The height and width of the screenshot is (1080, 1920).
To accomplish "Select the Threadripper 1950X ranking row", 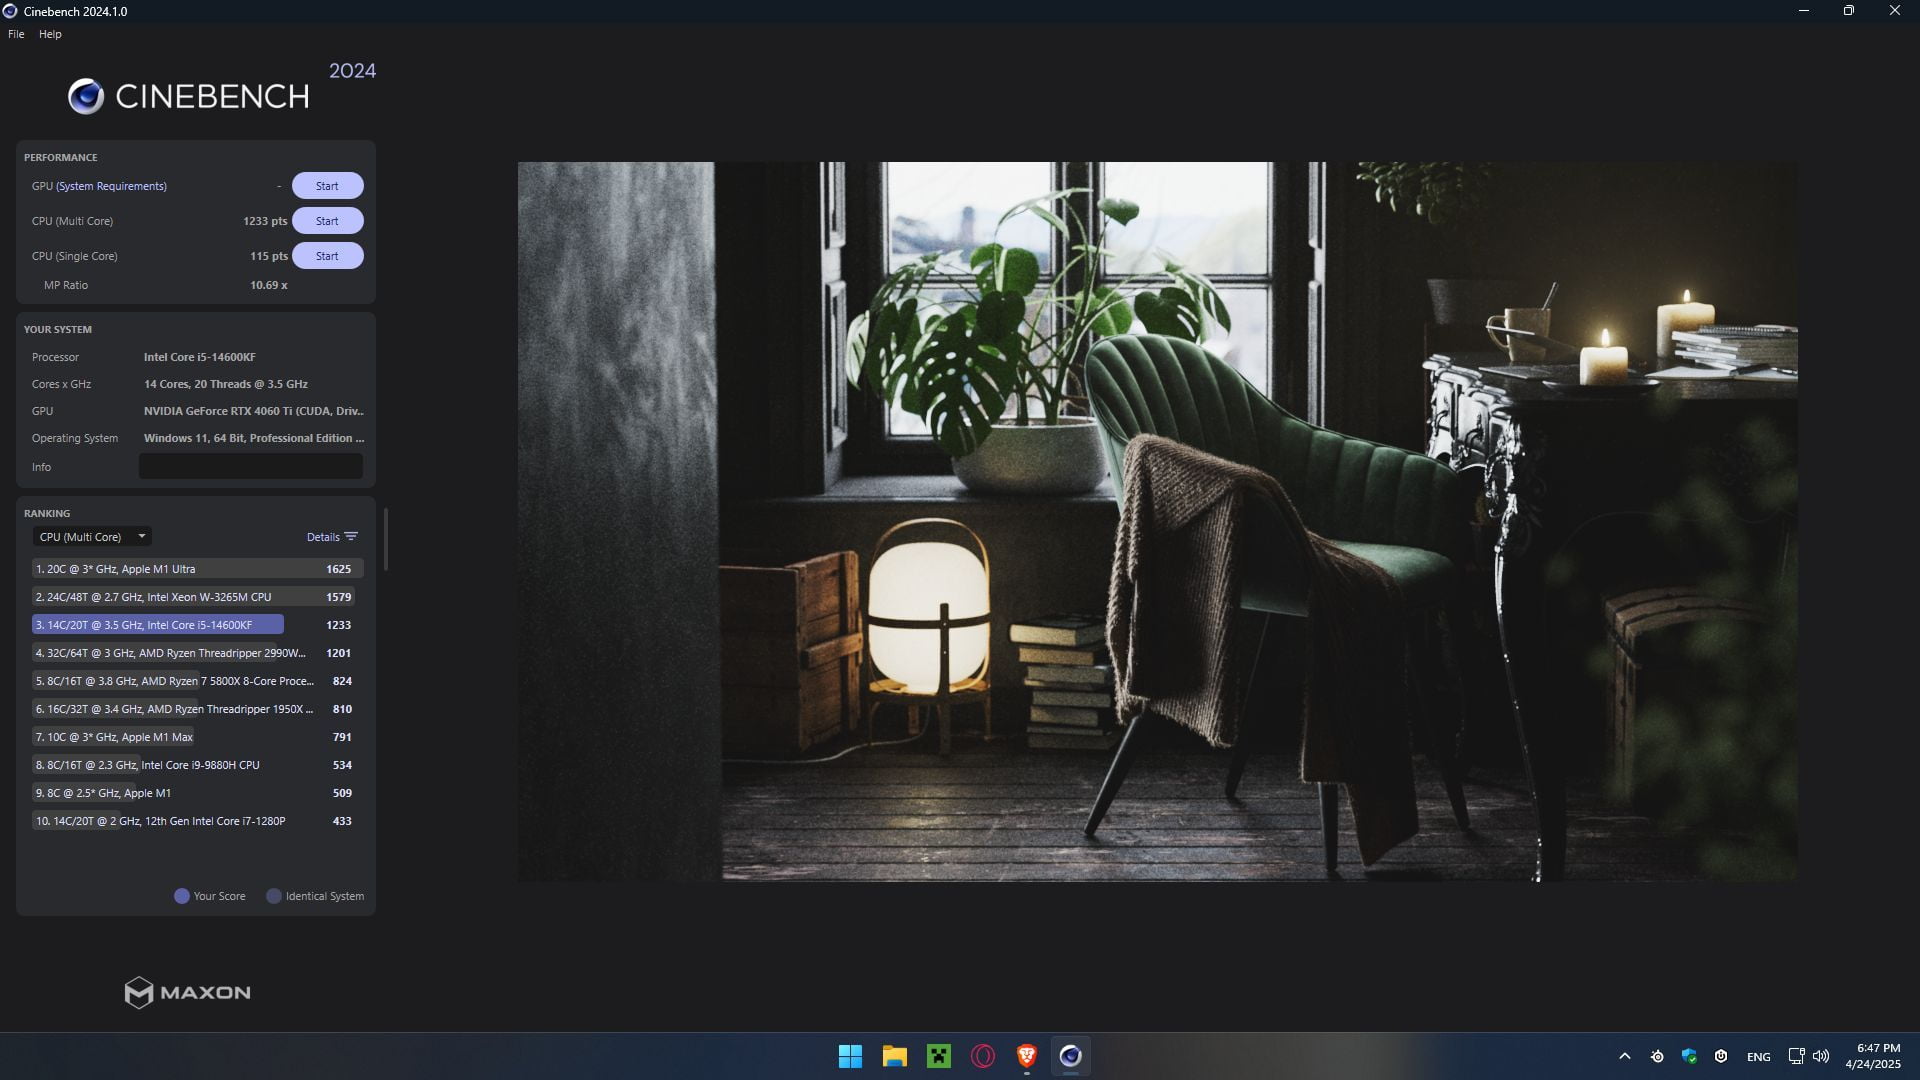I will 196,709.
